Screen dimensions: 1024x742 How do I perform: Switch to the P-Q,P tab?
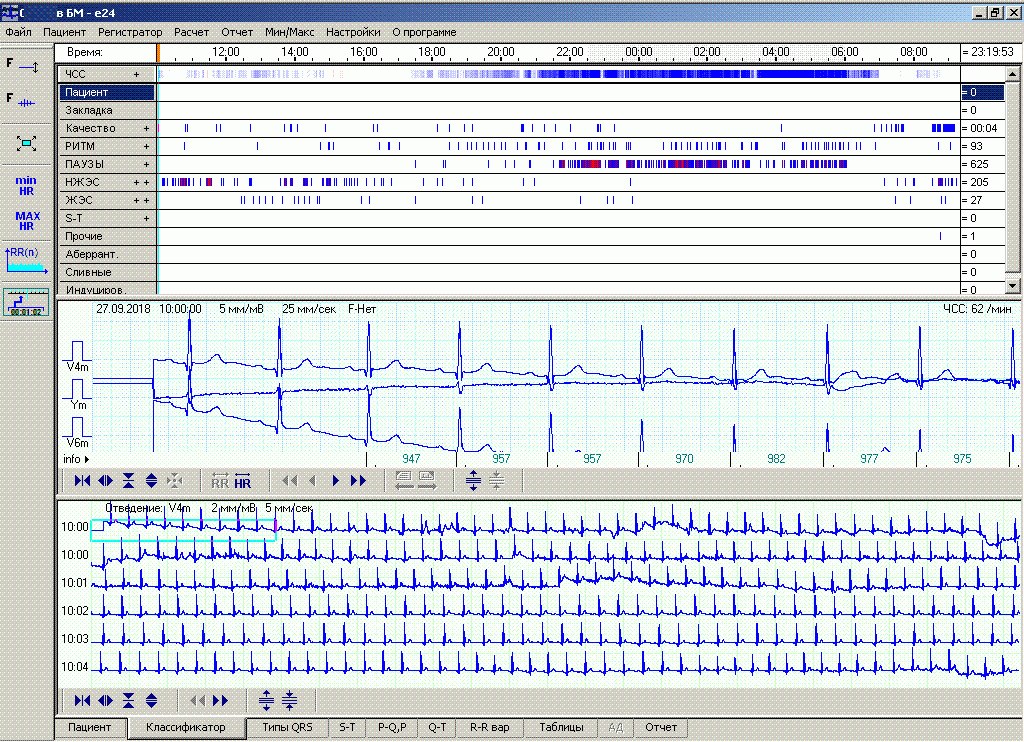tap(392, 728)
